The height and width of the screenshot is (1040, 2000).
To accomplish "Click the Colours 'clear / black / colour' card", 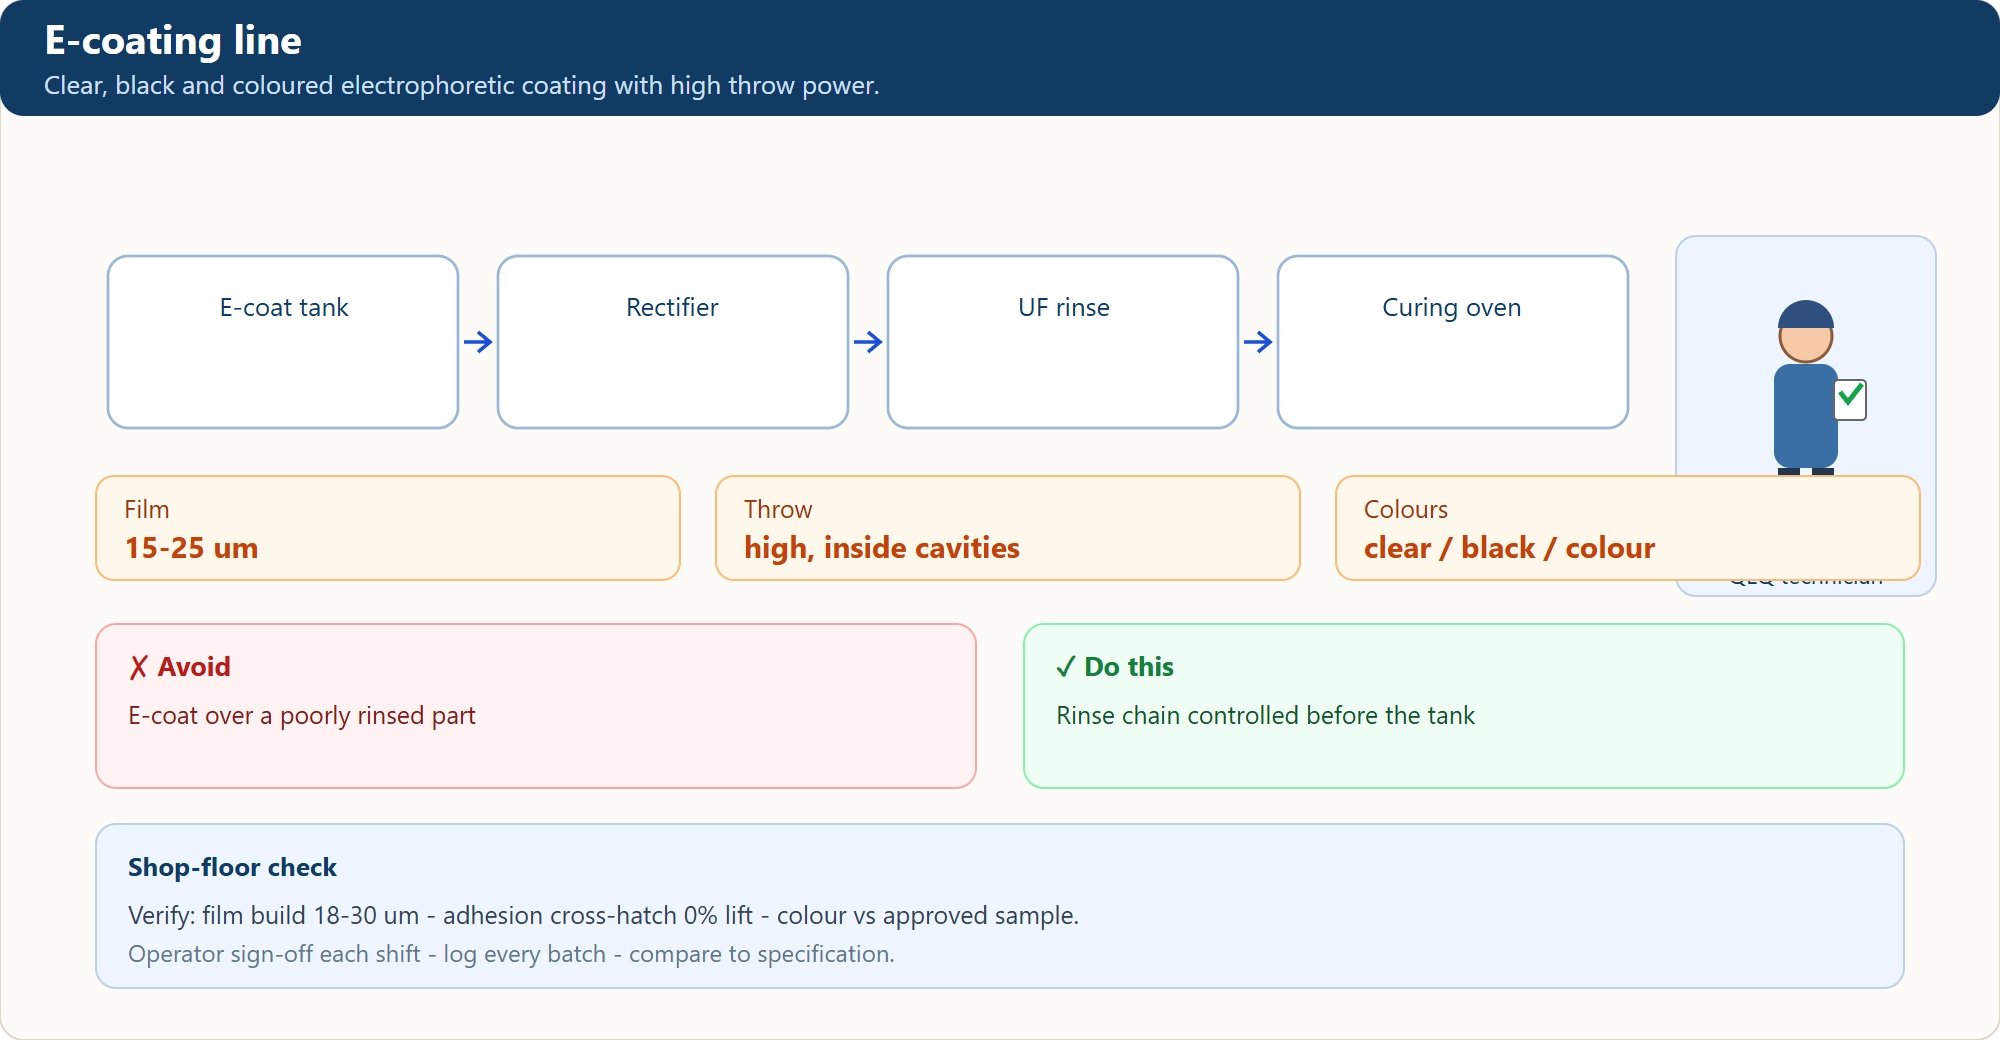I will pos(1628,528).
